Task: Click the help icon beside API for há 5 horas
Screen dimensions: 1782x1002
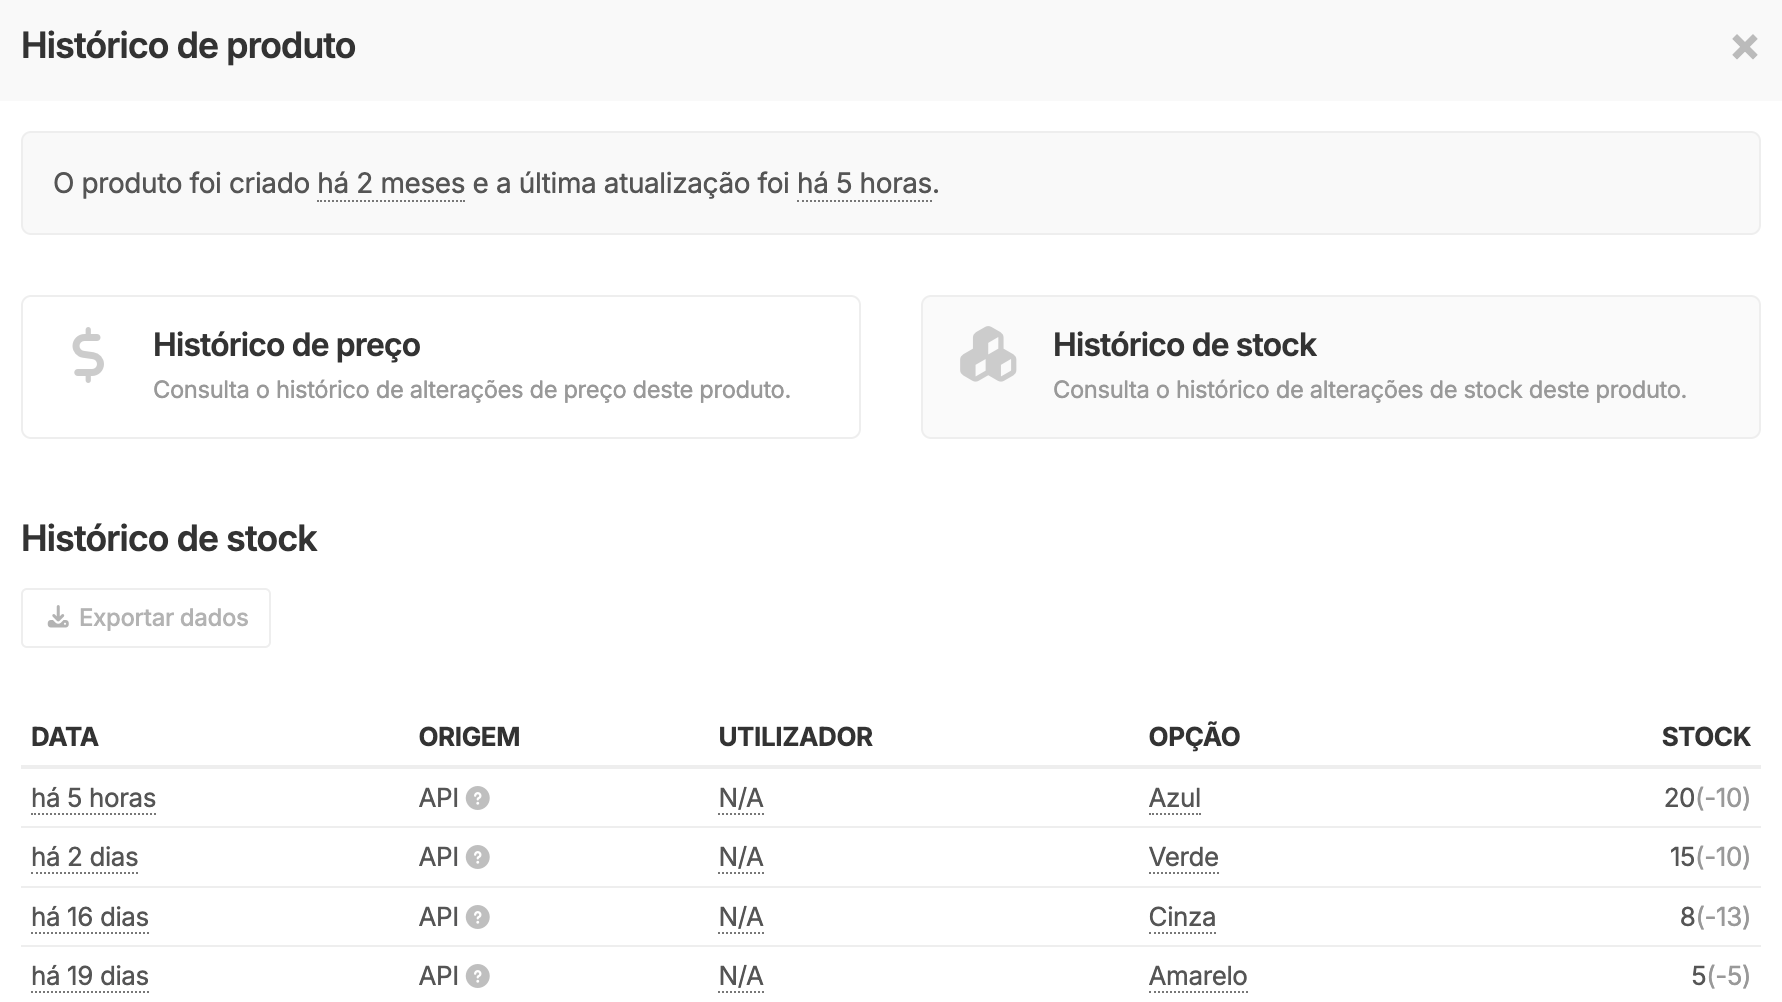Action: 478,798
